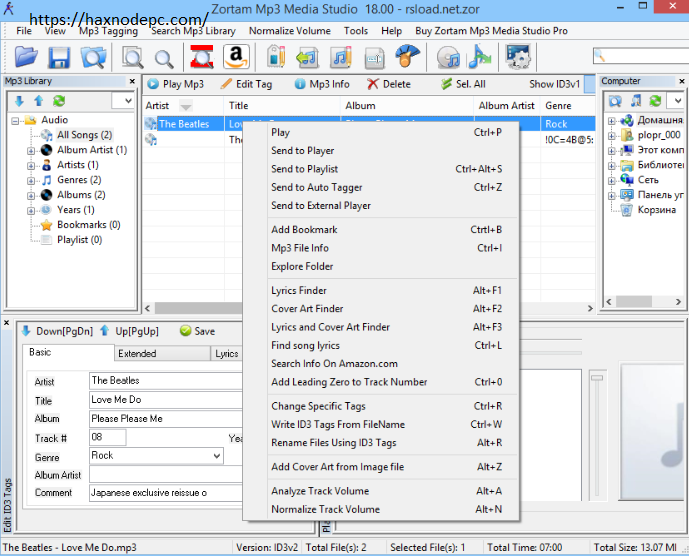
Task: Click the Mp3 Info button
Action: click(x=322, y=84)
